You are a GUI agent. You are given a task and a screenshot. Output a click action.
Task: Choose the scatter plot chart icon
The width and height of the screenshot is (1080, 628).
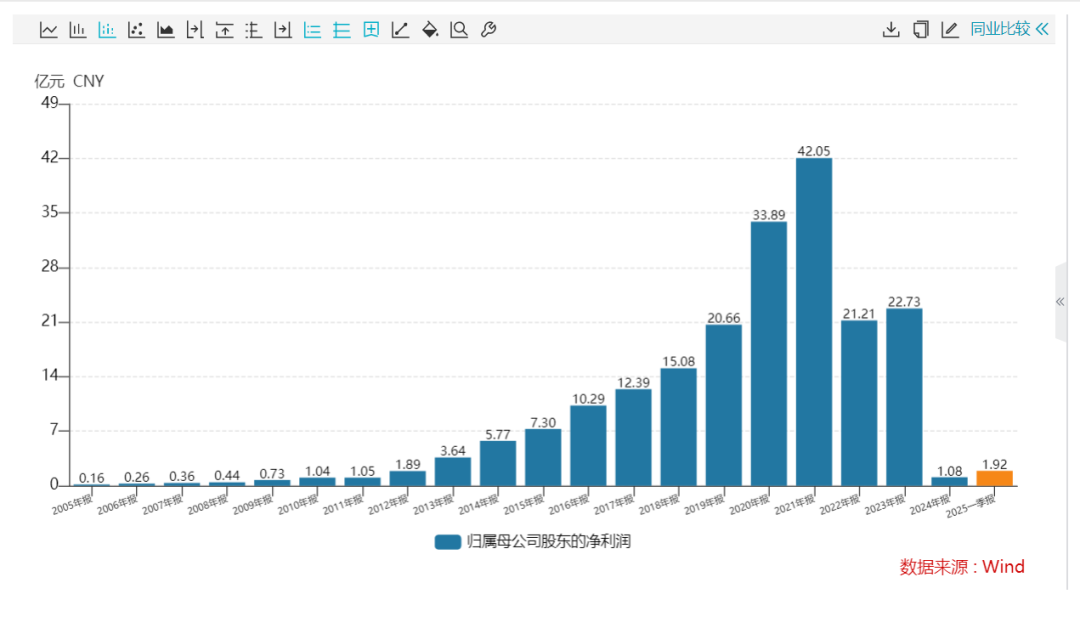(136, 30)
